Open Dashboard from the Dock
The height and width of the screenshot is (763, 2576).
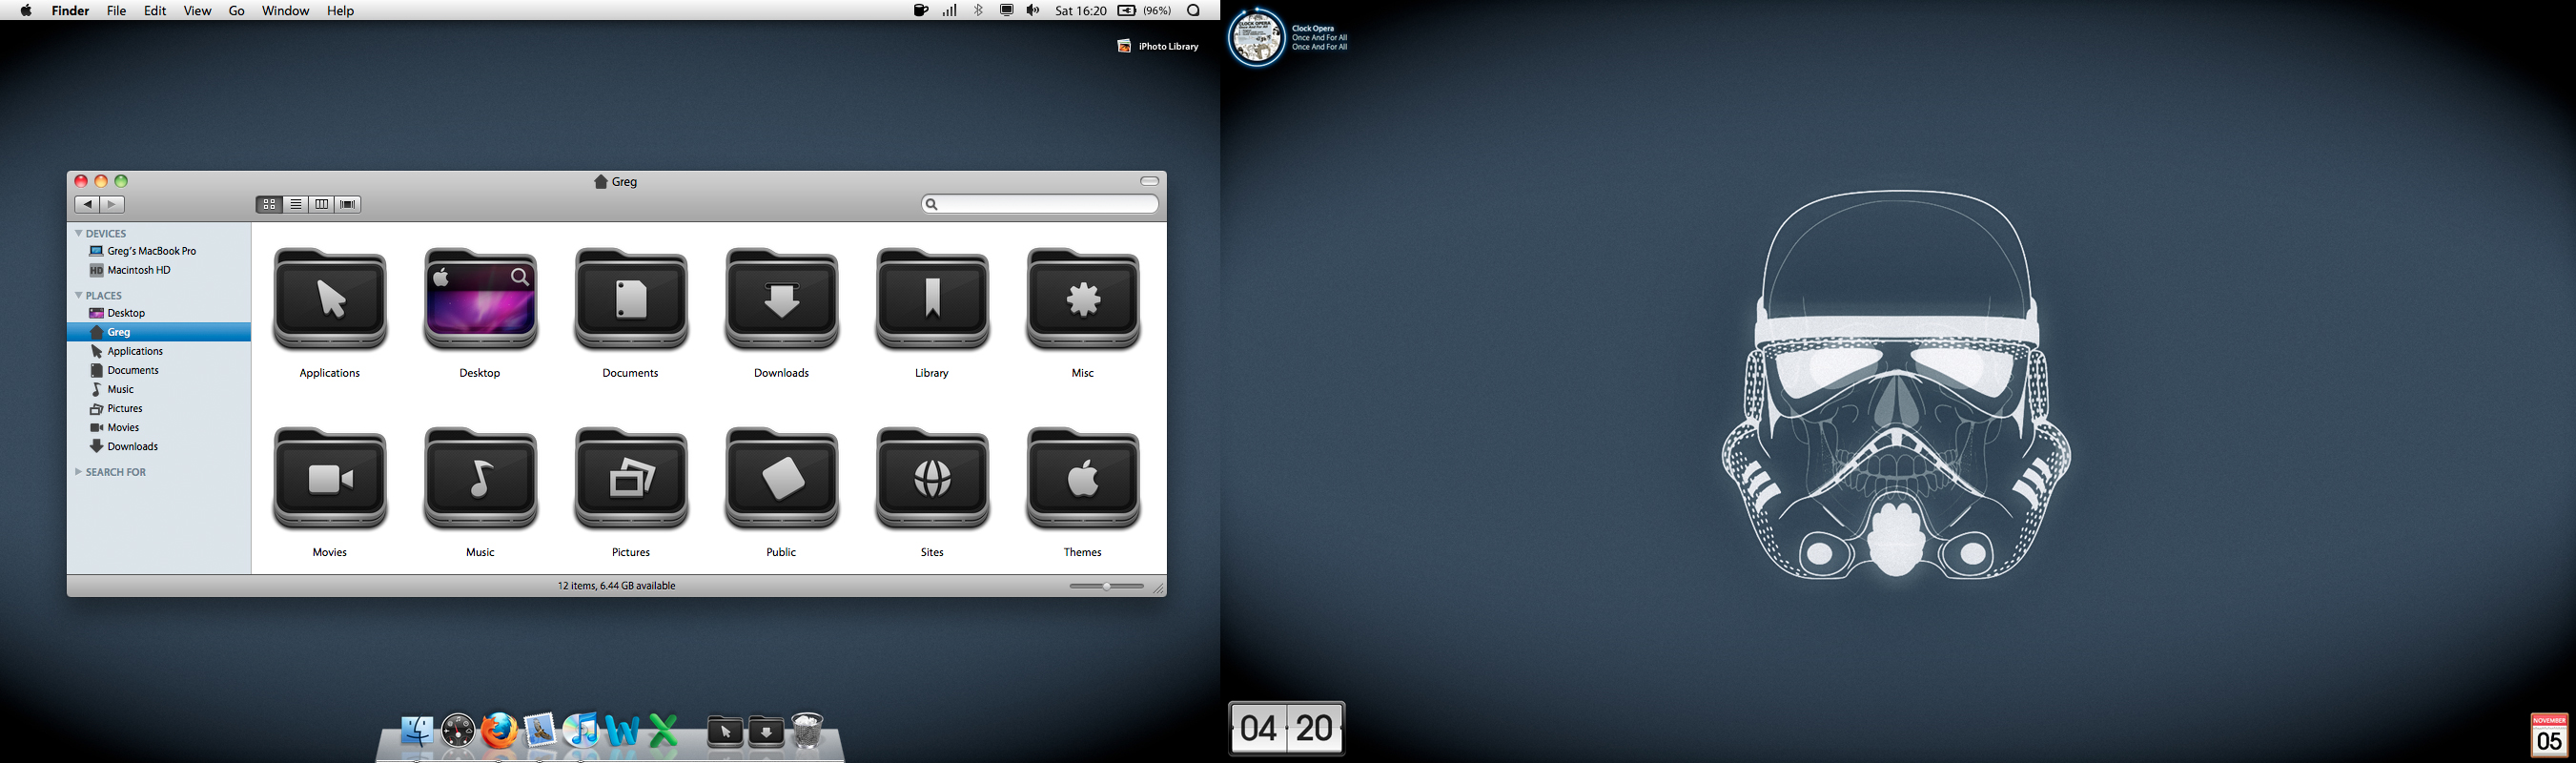click(x=458, y=731)
